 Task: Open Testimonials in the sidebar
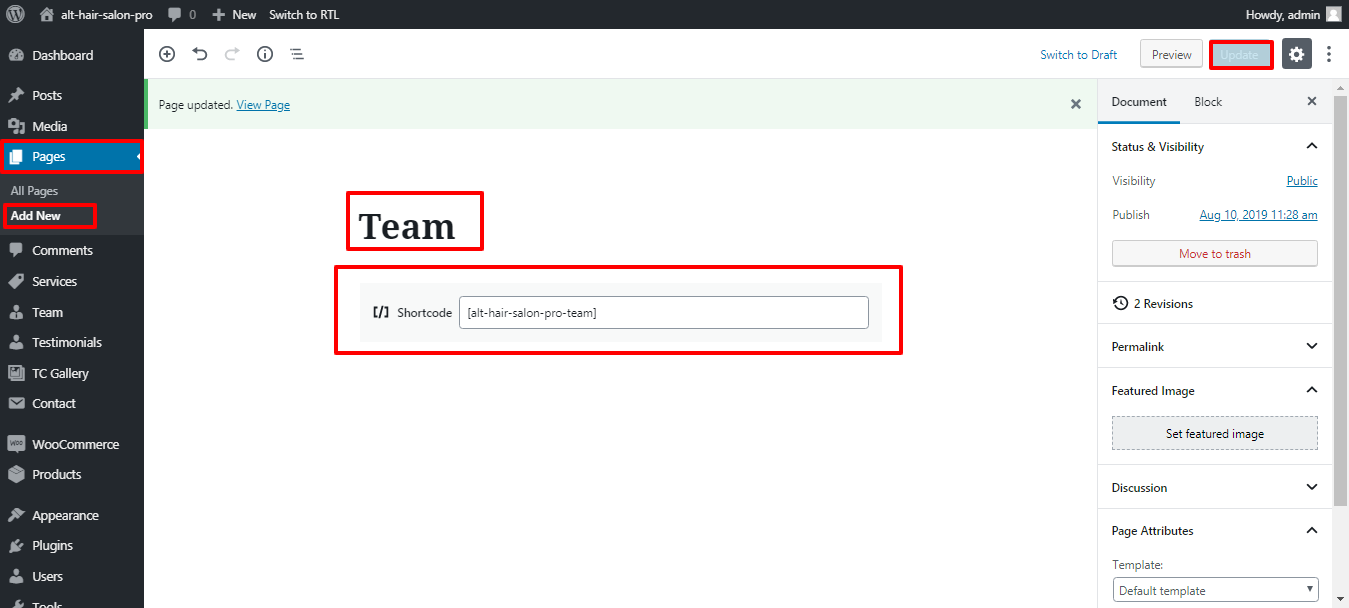pos(72,342)
